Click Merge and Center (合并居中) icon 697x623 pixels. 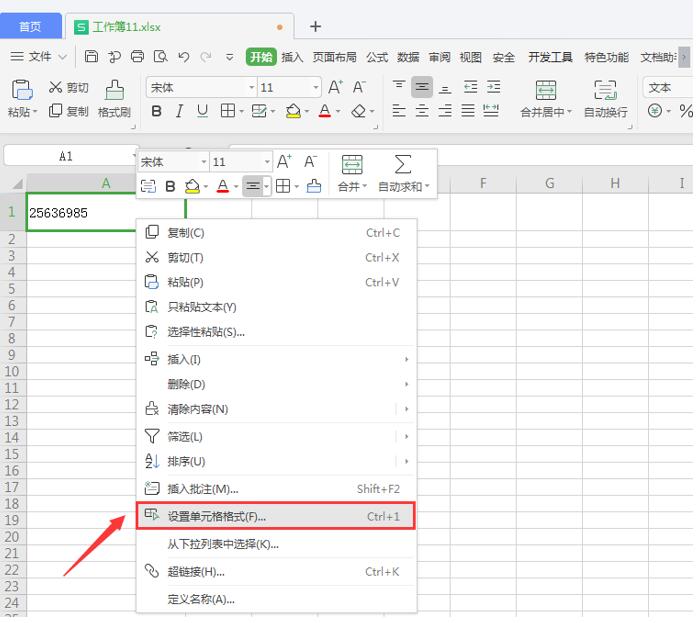click(545, 90)
